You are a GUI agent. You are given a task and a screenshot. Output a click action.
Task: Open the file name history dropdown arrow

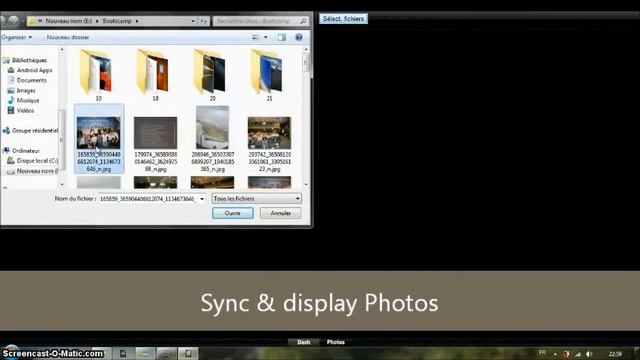tap(202, 199)
